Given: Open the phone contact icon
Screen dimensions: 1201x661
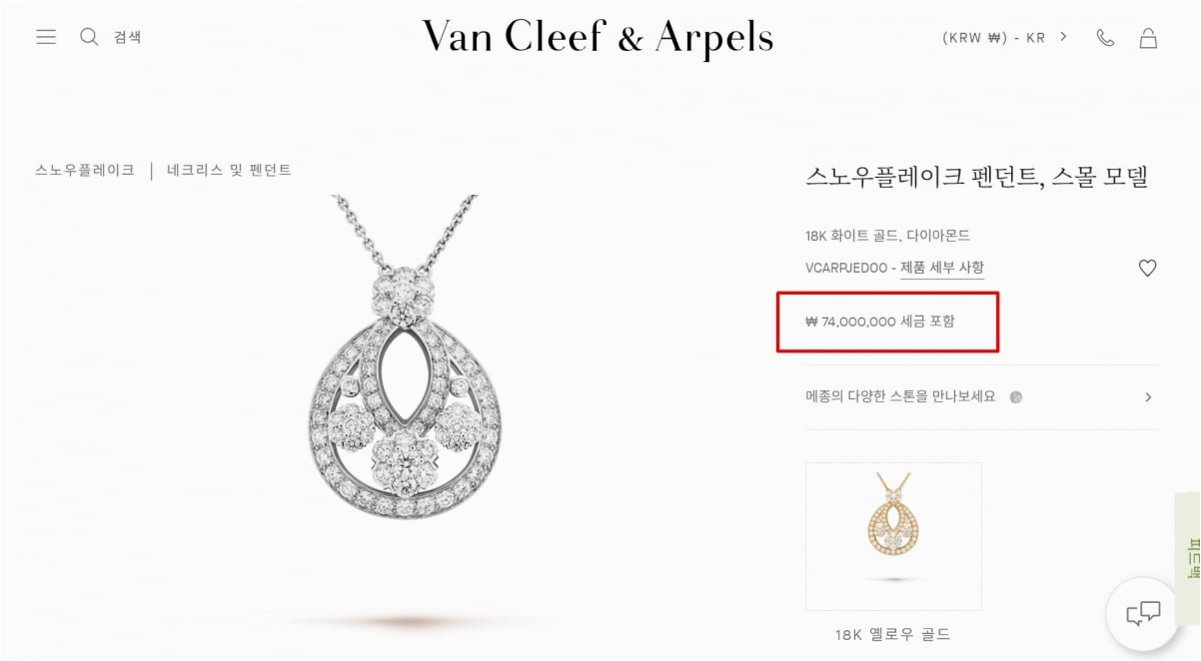Looking at the screenshot, I should (1105, 38).
